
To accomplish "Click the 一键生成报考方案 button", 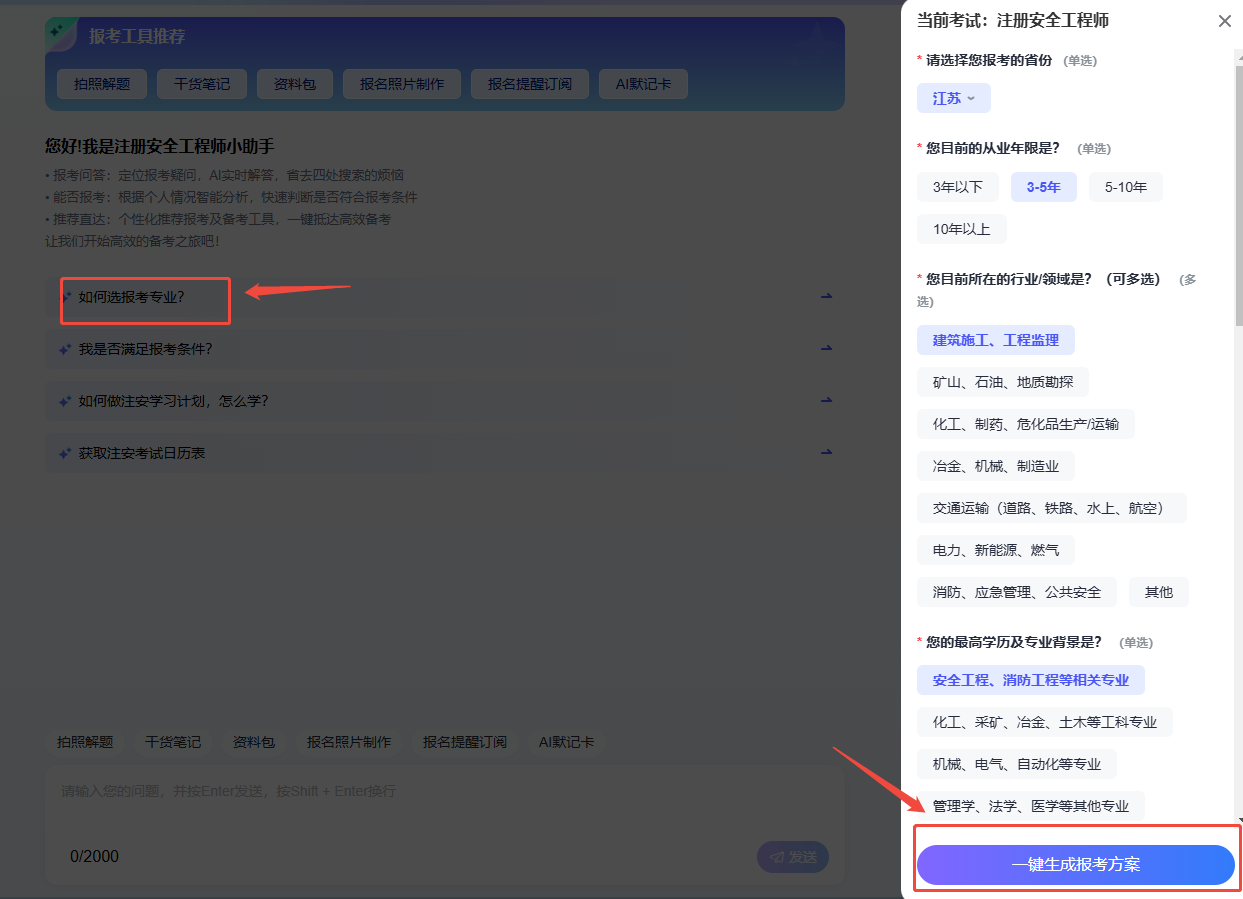I will pyautogui.click(x=1075, y=865).
